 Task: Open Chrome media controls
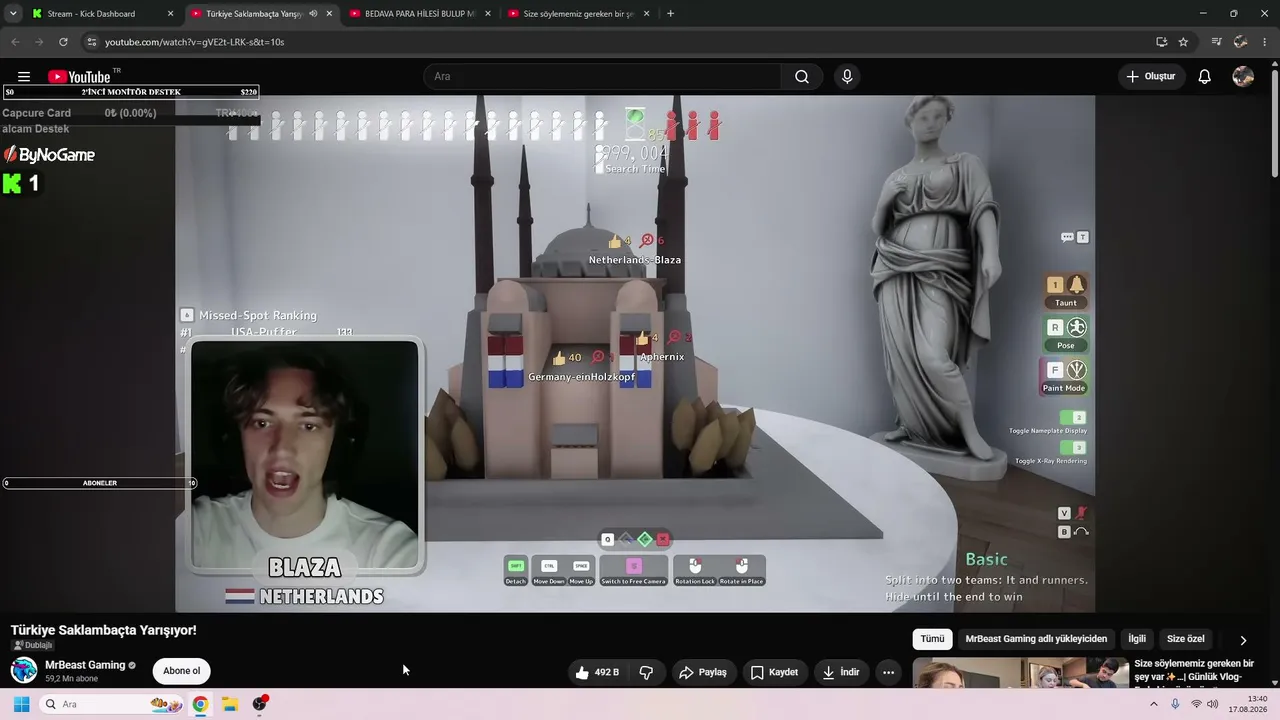pyautogui.click(x=1216, y=42)
